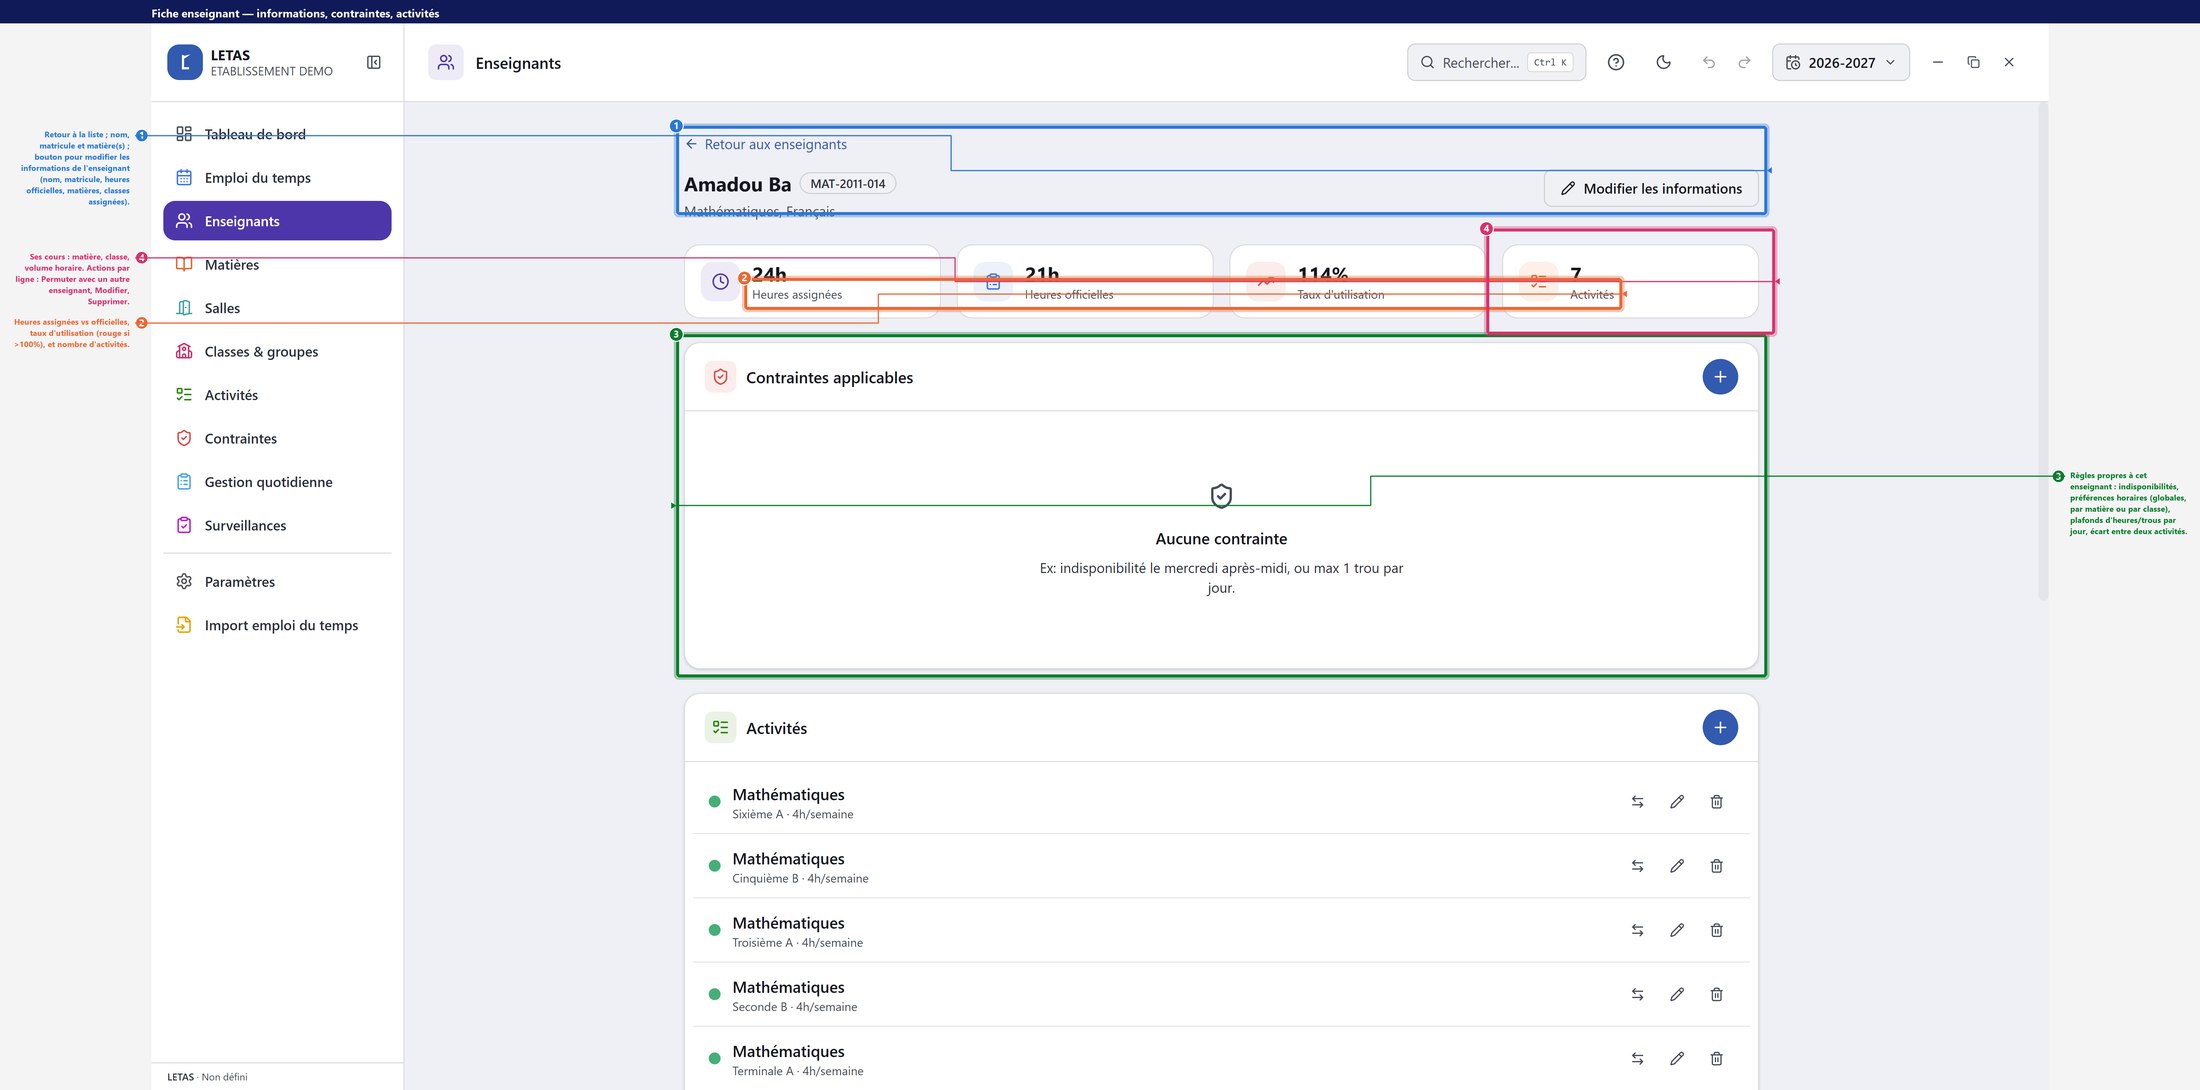Screen dimensions: 2200x1090
Task: Delete the Seconde B activity
Action: 1717,994
